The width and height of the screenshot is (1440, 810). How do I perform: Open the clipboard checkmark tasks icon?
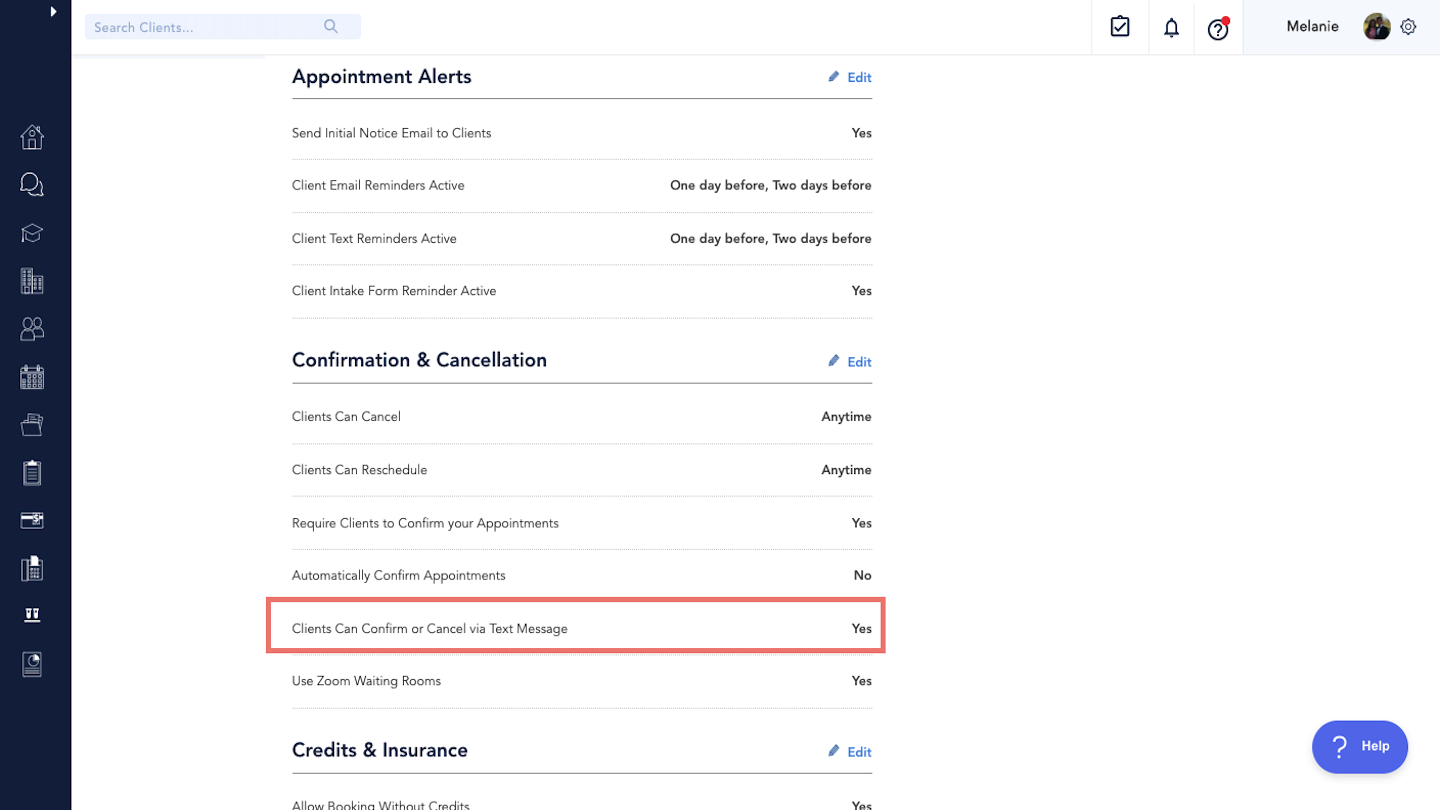tap(1120, 27)
